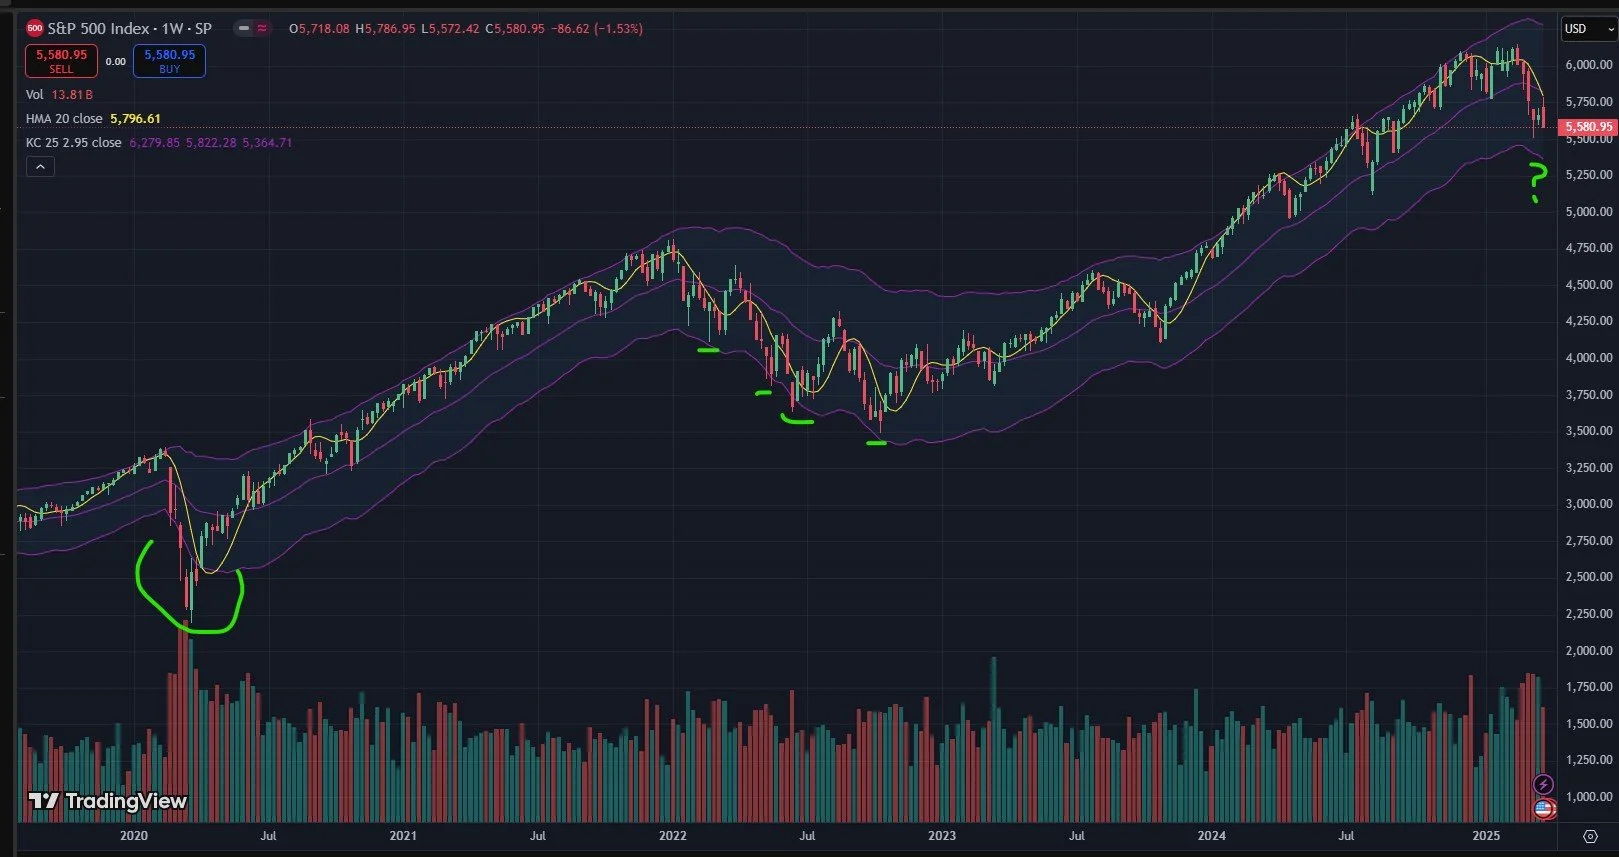Screen dimensions: 1619x857
Task: Click the 2023 label on the time axis
Action: pyautogui.click(x=942, y=835)
